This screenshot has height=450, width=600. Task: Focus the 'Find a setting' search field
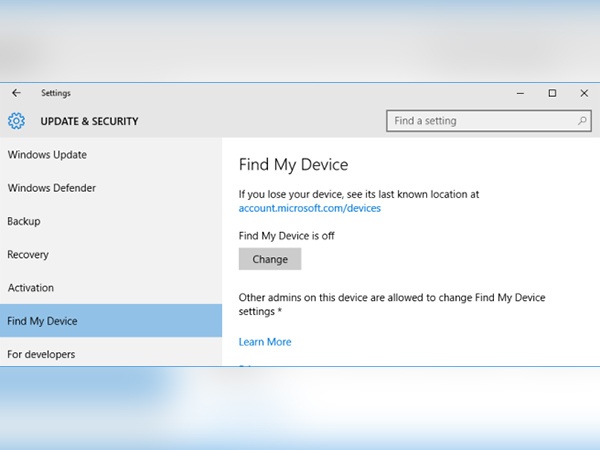(x=480, y=121)
